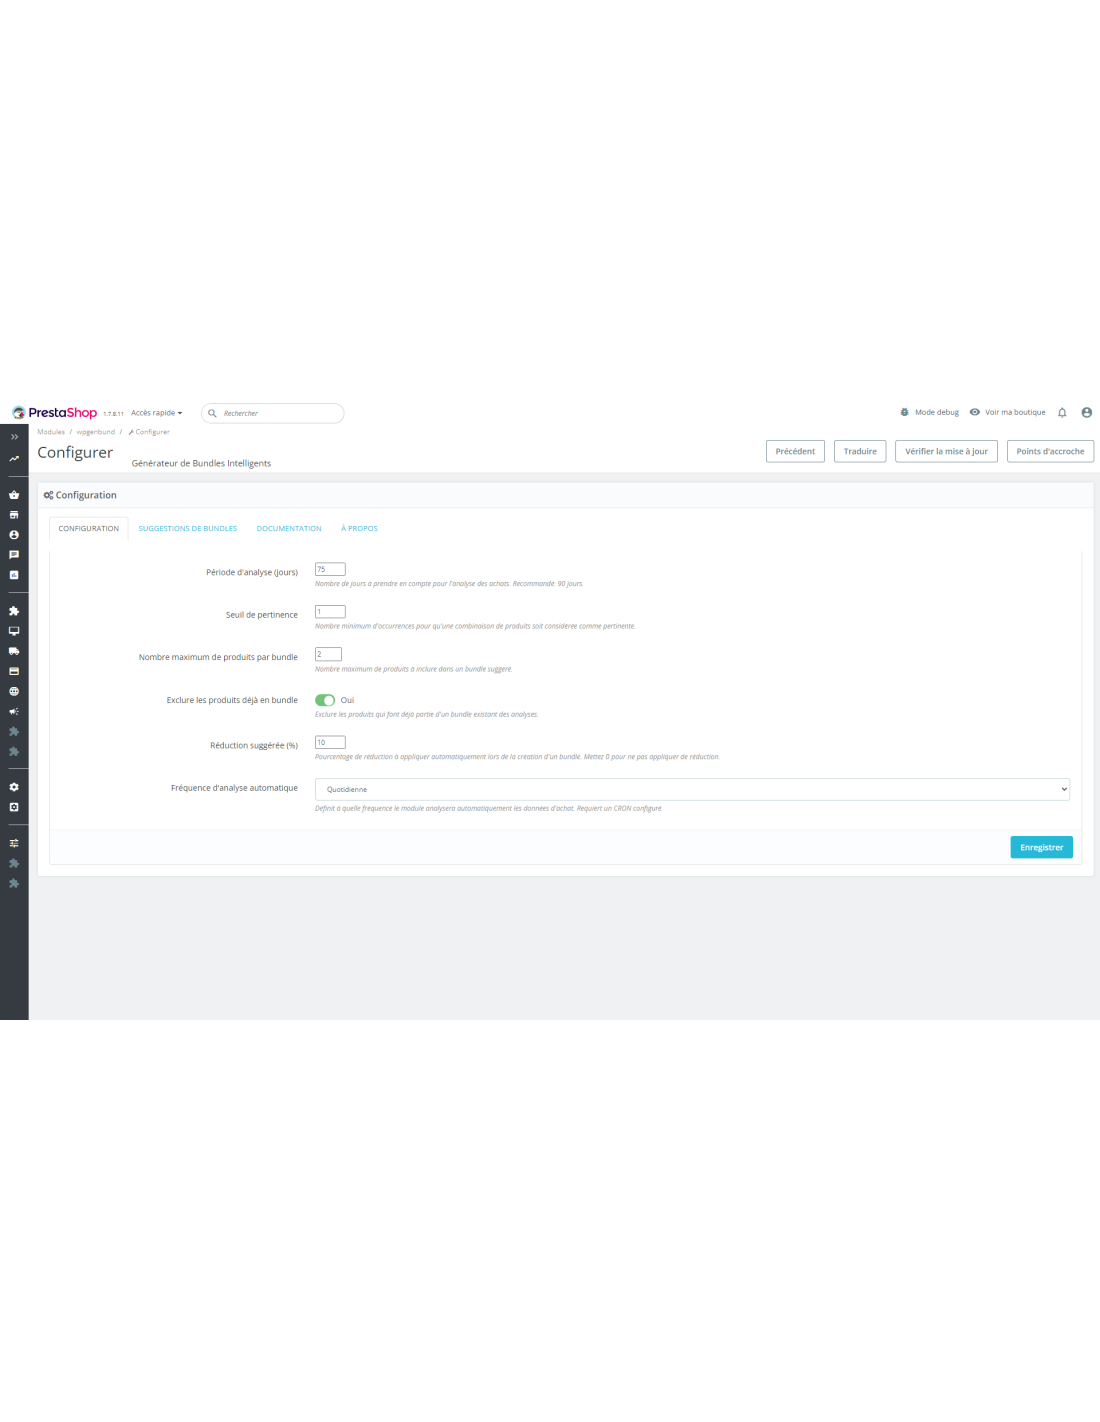This screenshot has width=1100, height=1422.
Task: Open the Dashboard trend-line icon in sidebar
Action: coord(14,459)
